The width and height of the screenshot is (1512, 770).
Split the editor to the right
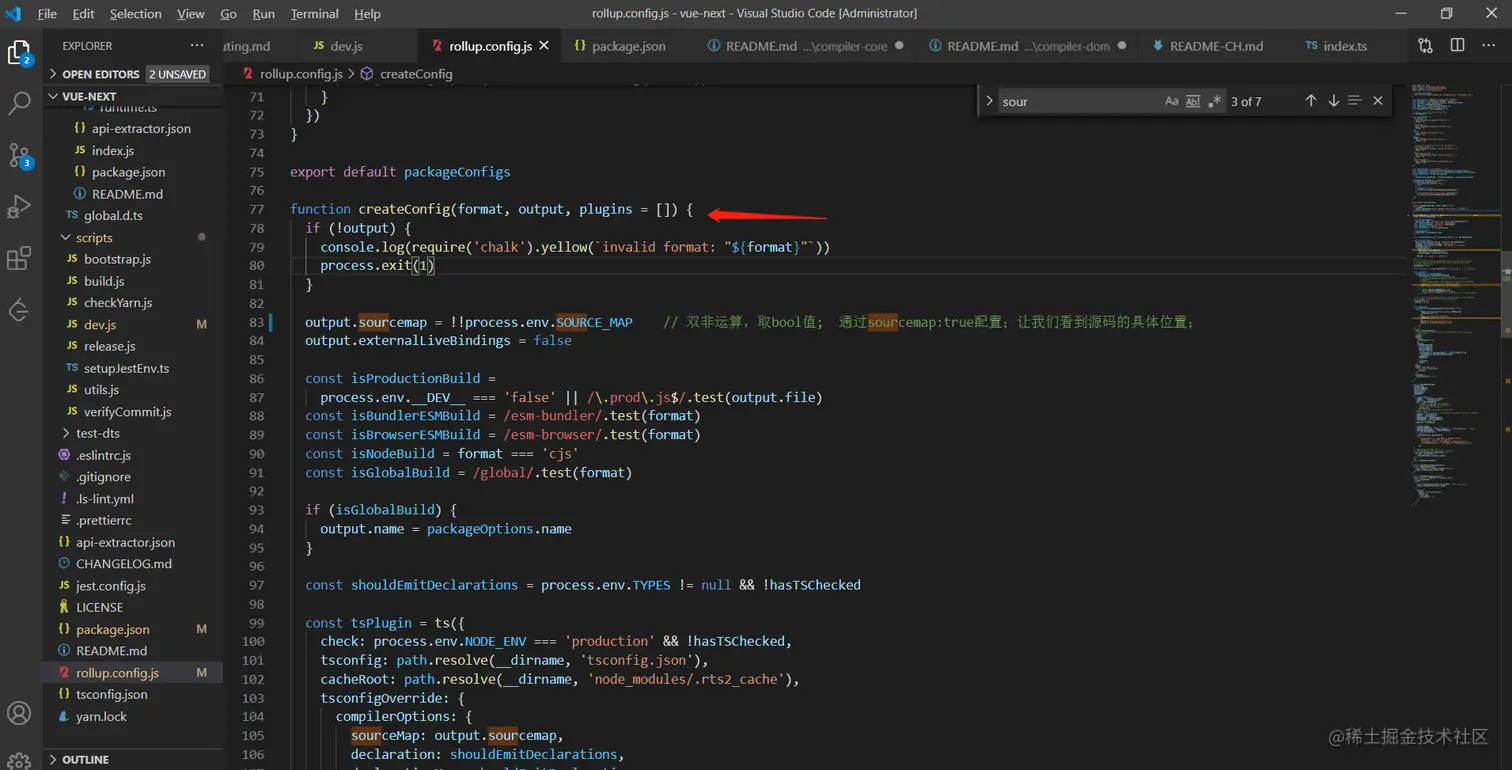(x=1457, y=46)
